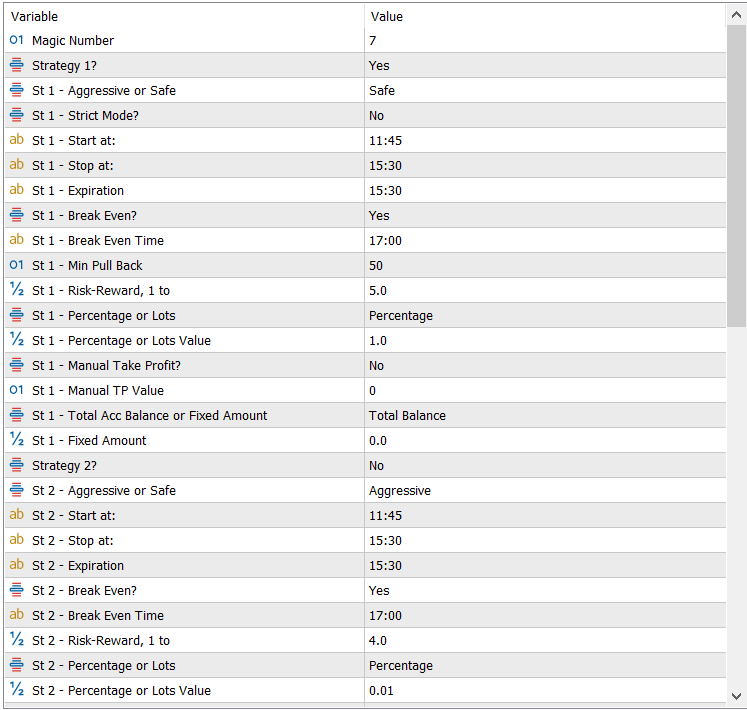Toggle the Strategy 1? value Yes

click(379, 65)
